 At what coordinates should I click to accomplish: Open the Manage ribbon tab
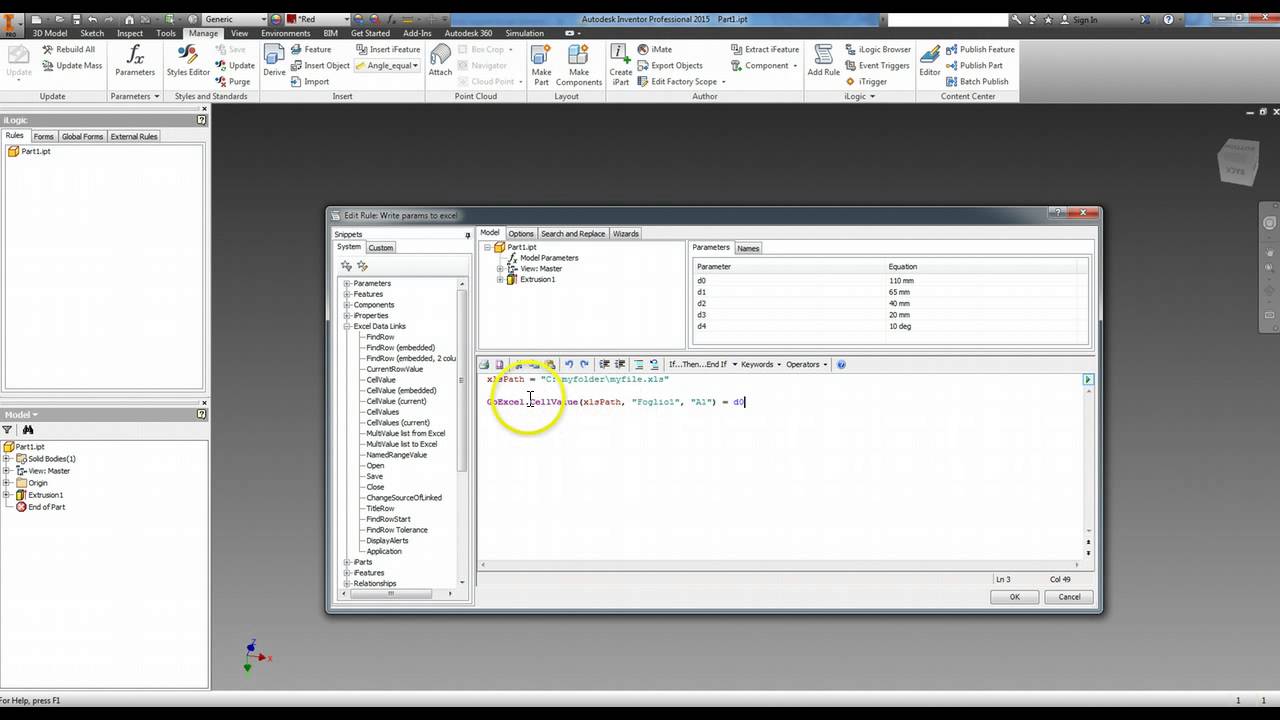[203, 33]
